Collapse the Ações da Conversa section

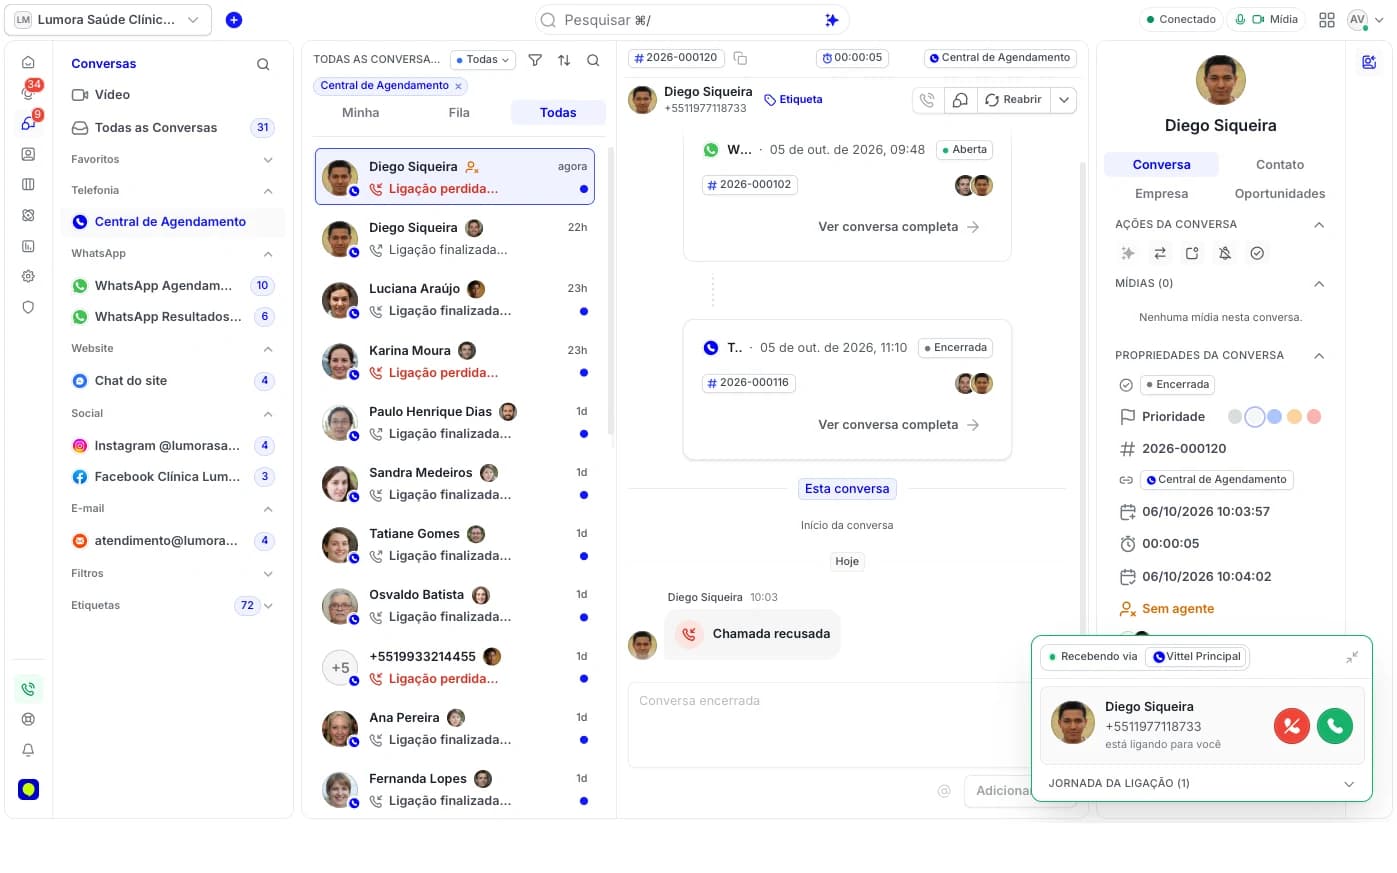coord(1319,225)
